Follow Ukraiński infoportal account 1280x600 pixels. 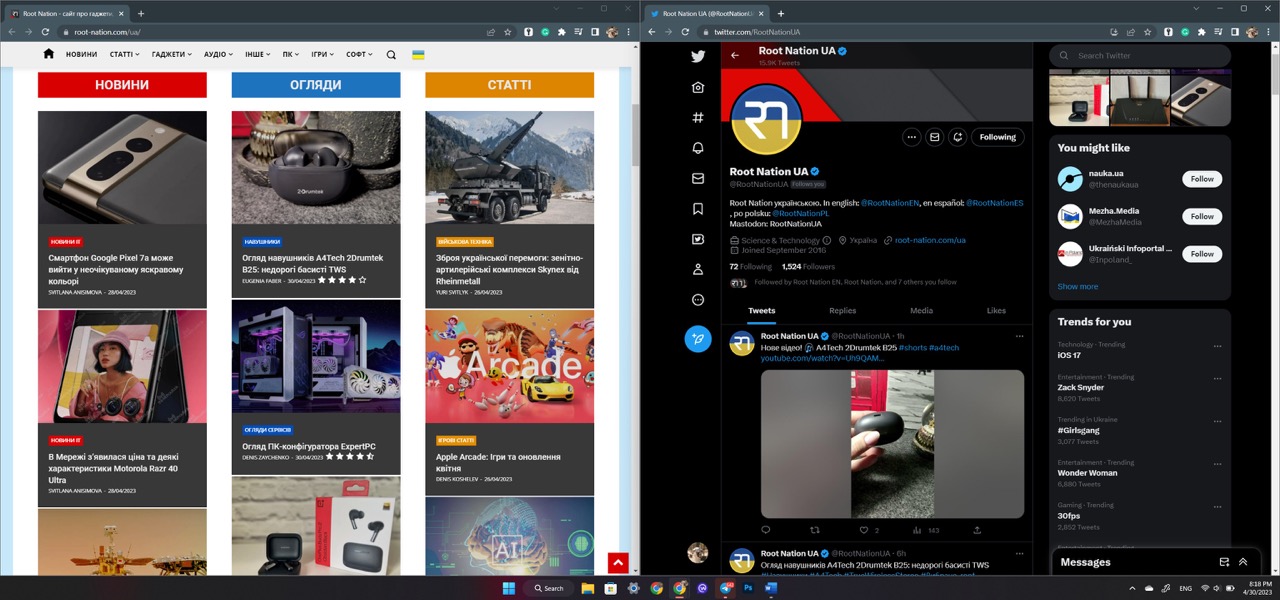point(1202,254)
